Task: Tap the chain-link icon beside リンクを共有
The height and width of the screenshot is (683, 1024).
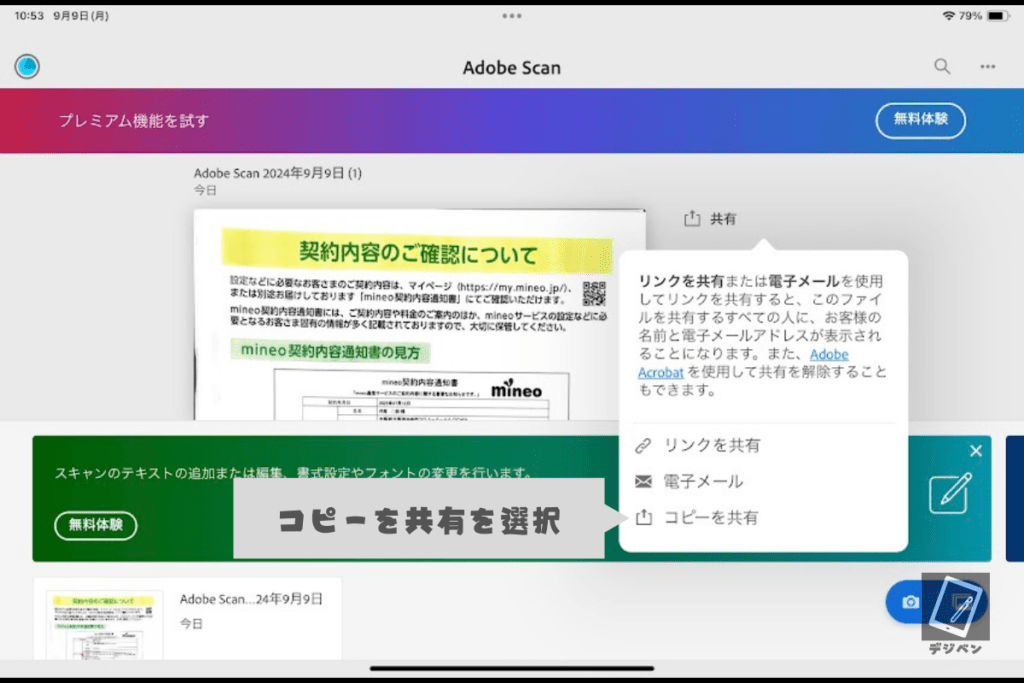Action: coord(643,445)
